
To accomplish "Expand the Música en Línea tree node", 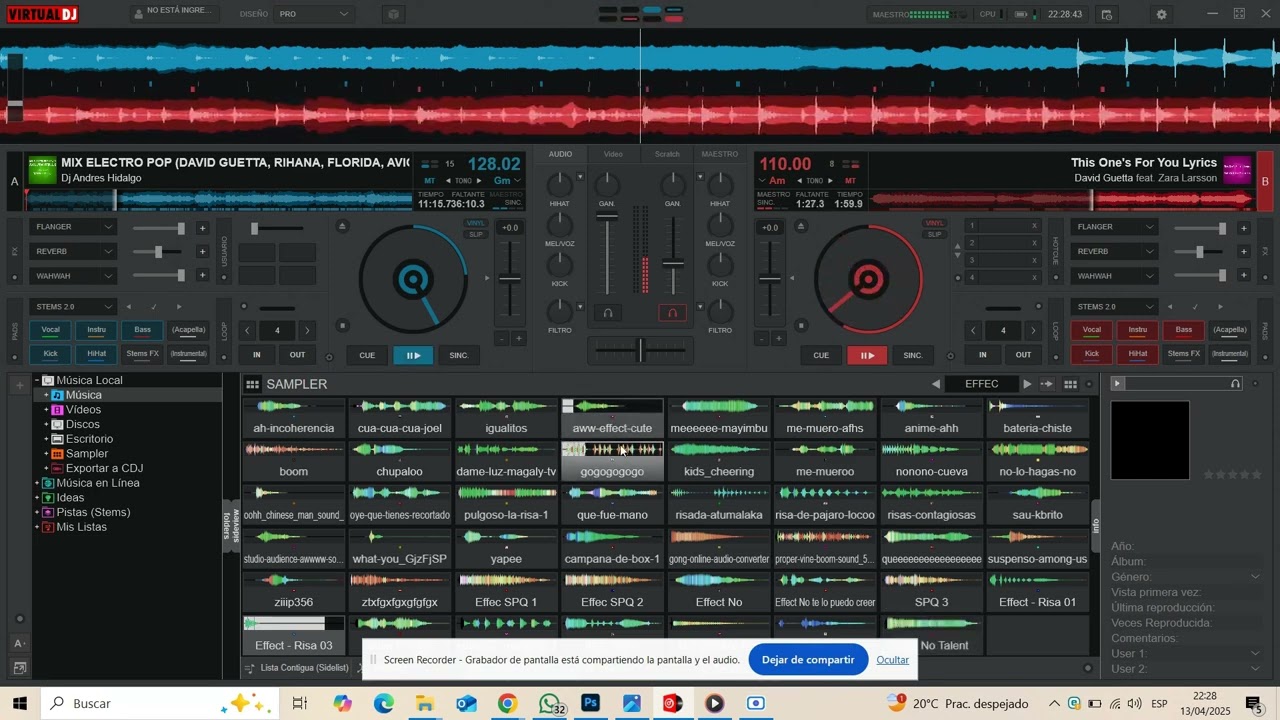I will [x=37, y=484].
